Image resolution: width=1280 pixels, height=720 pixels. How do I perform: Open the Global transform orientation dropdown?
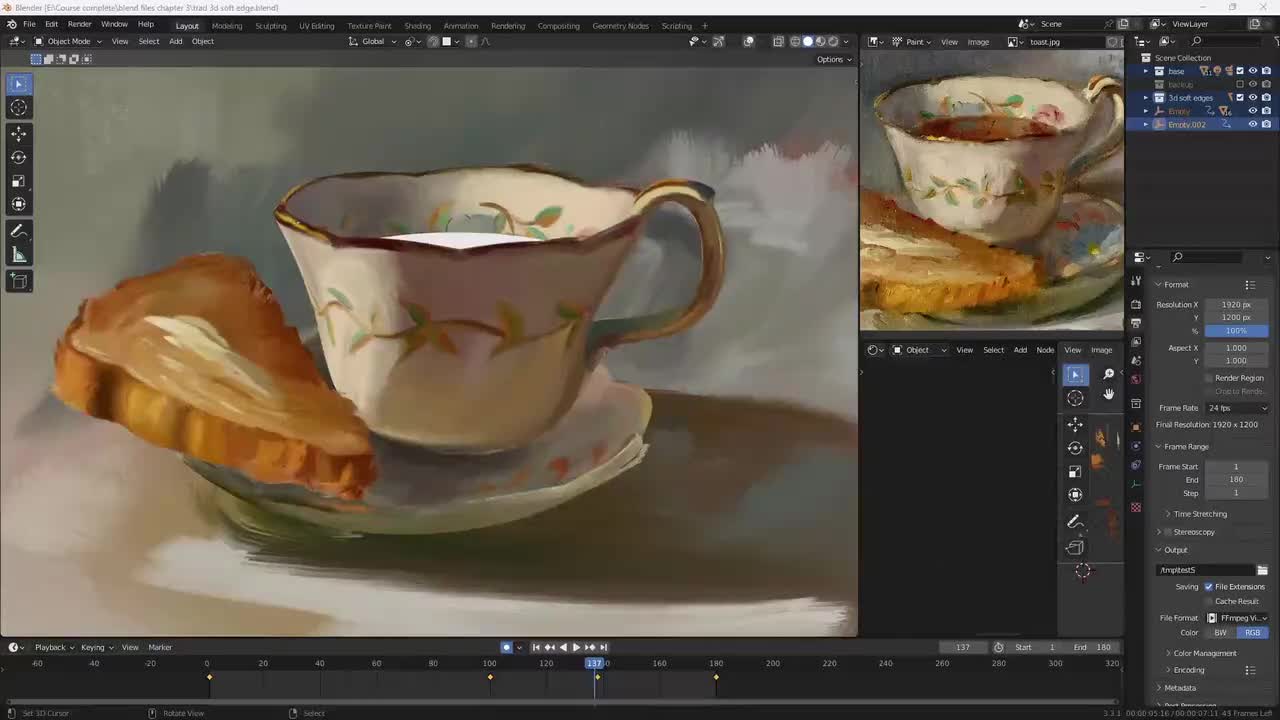click(373, 42)
